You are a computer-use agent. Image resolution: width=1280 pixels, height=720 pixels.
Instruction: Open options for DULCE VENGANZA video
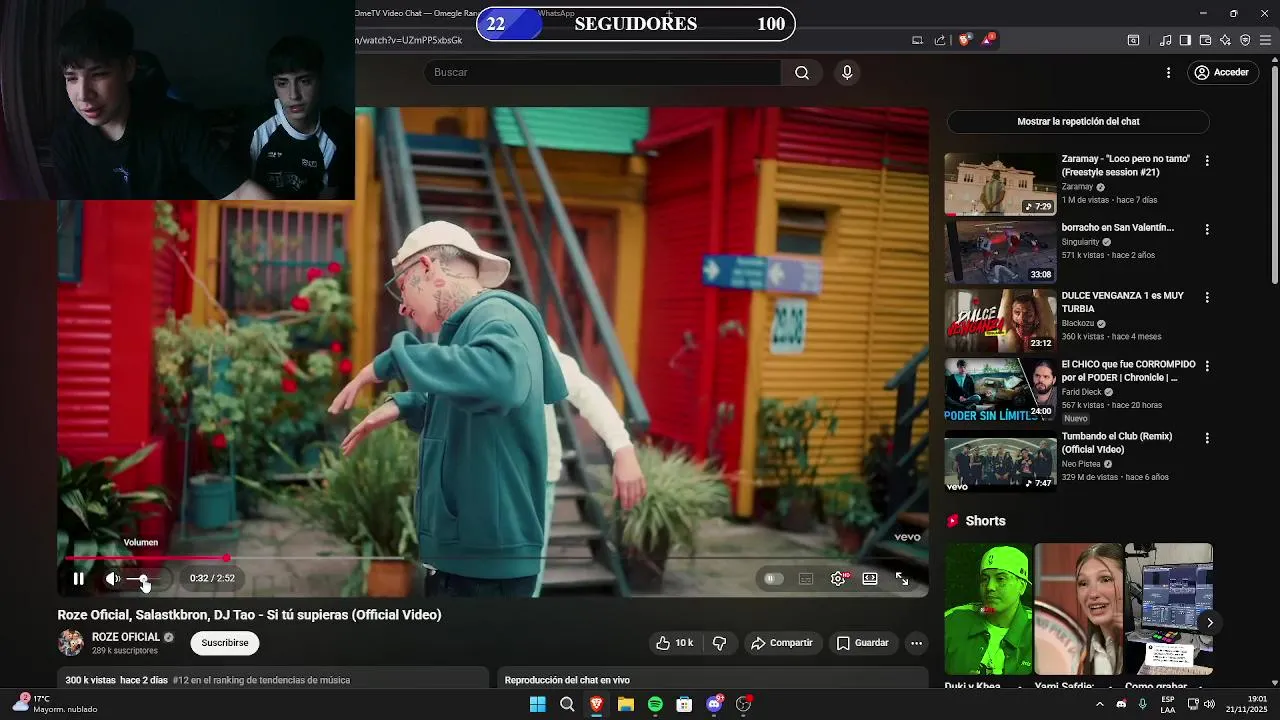1207,297
